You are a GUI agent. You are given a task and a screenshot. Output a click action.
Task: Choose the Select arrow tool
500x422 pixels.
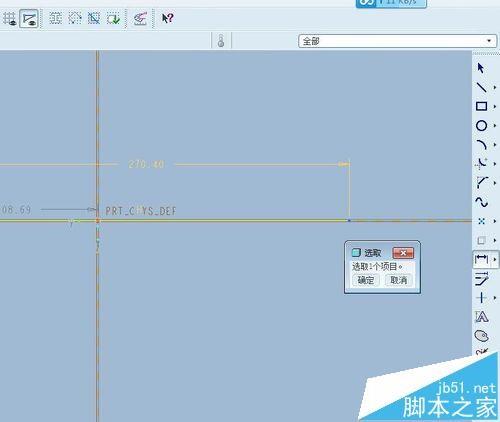point(481,68)
